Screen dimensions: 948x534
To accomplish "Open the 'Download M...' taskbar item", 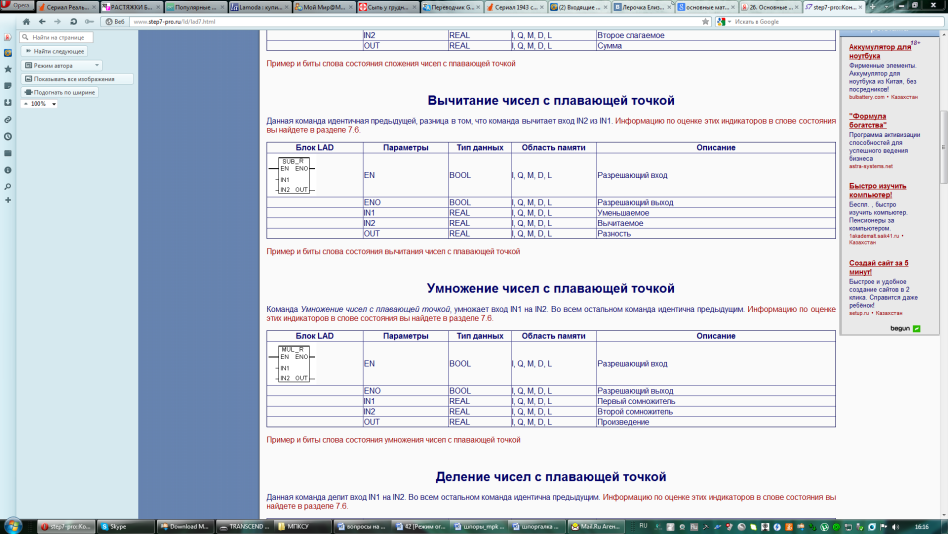I will (x=186, y=527).
